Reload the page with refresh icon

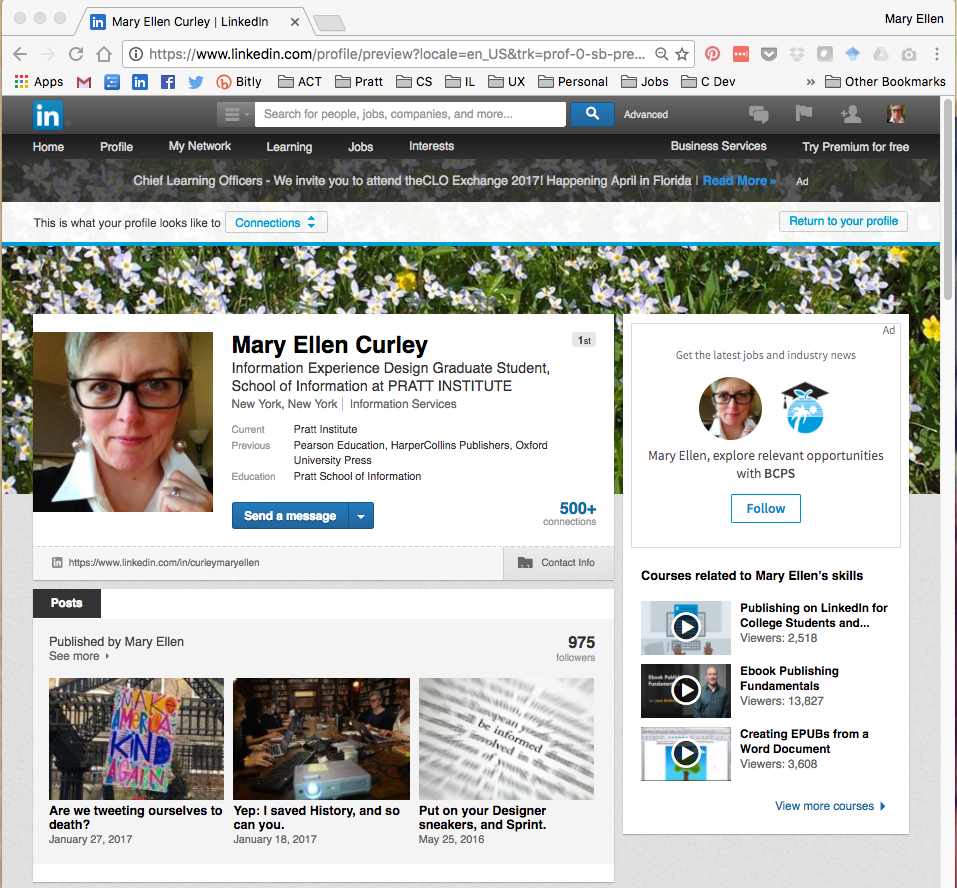pyautogui.click(x=76, y=54)
